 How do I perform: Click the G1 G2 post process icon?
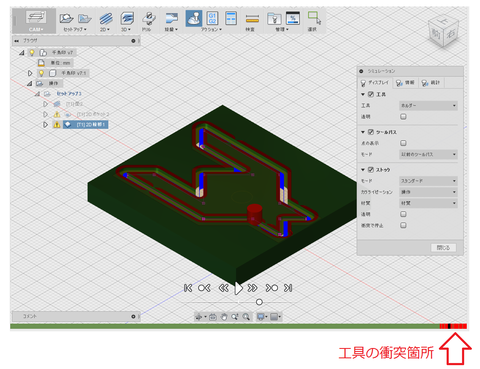pos(212,18)
